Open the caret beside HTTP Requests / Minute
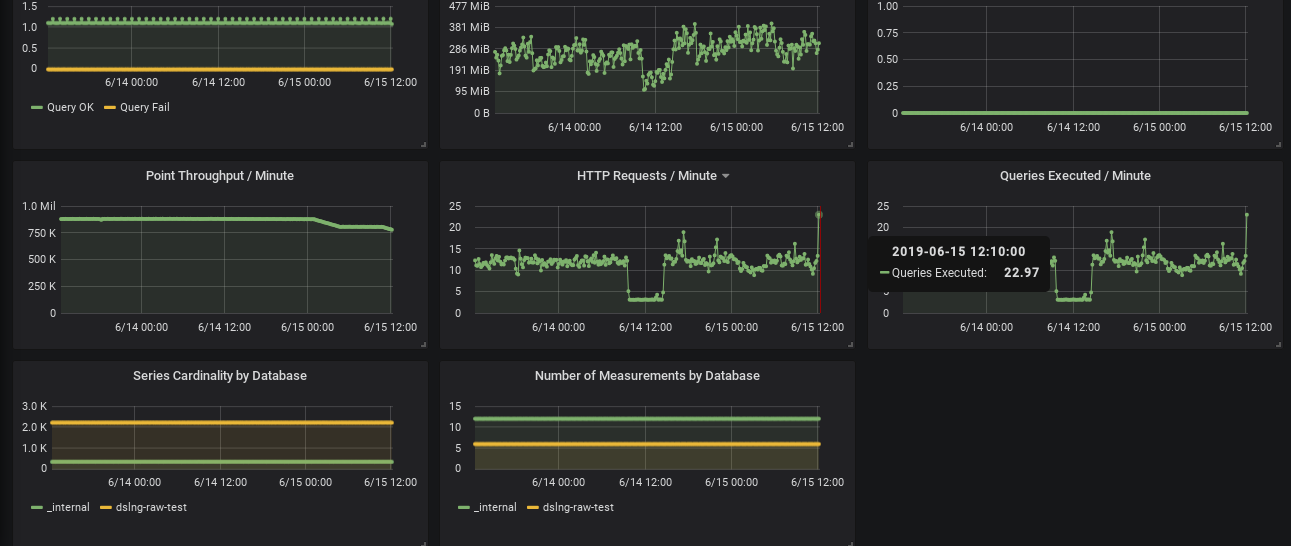This screenshot has height=546, width=1291. (x=726, y=176)
